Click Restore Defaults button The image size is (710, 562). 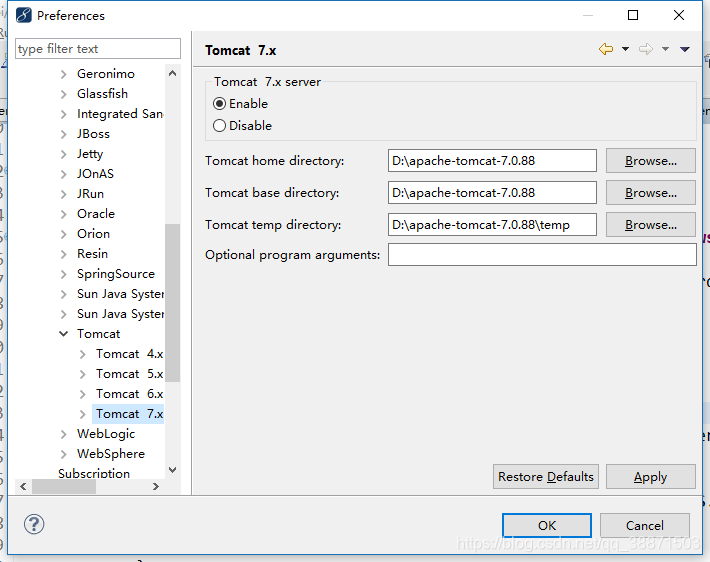pyautogui.click(x=546, y=476)
